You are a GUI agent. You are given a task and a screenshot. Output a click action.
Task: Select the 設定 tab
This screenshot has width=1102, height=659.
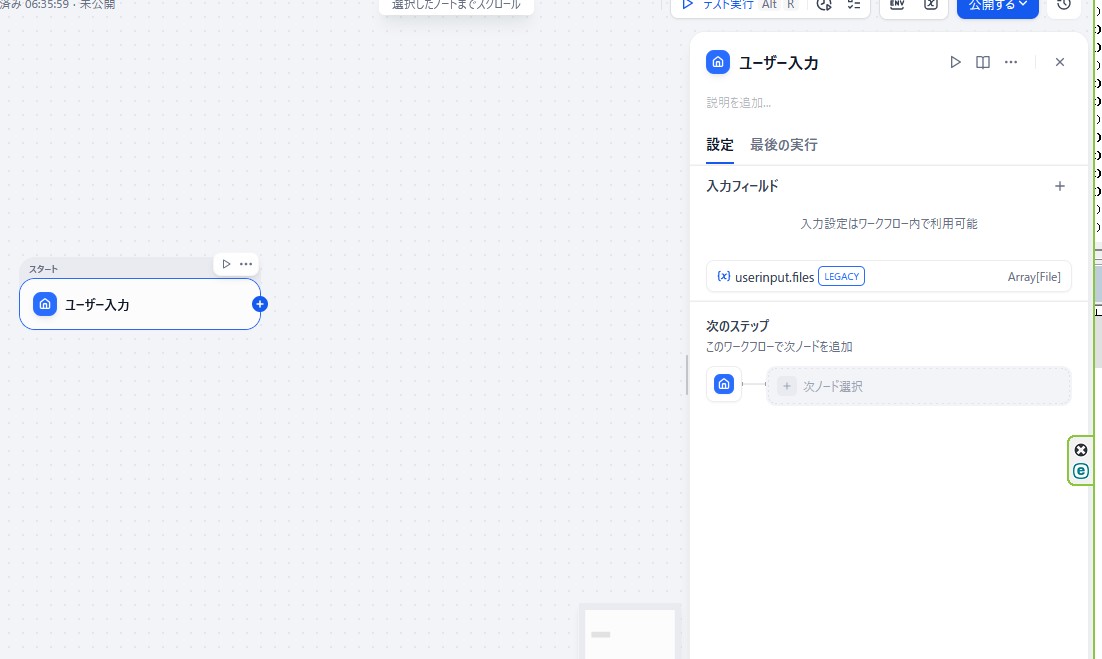point(720,145)
